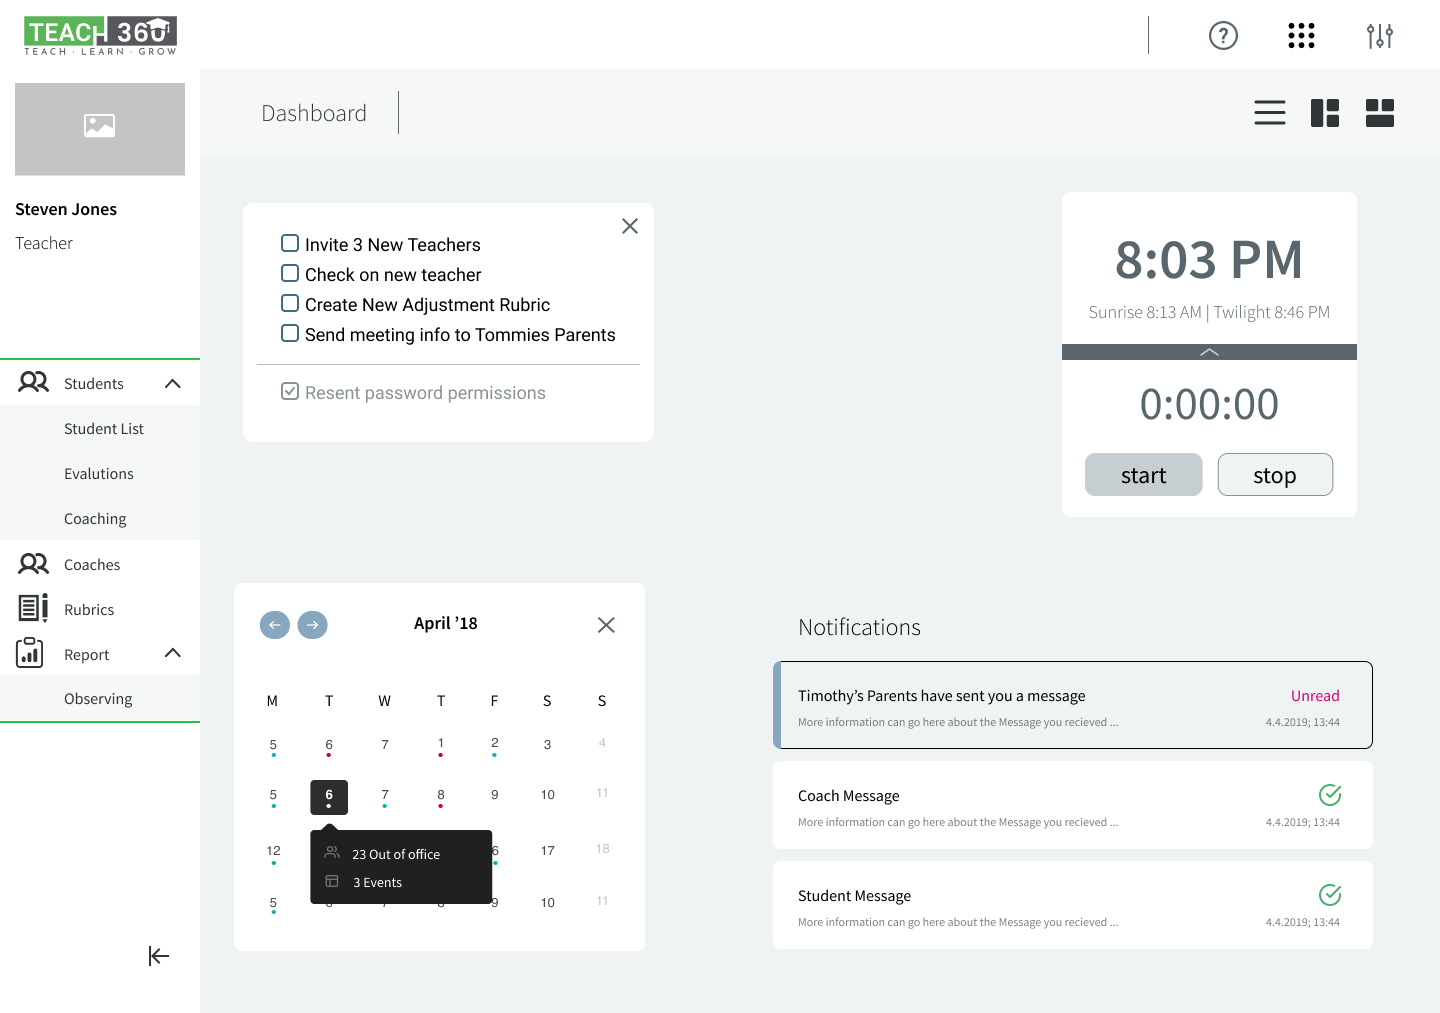
Task: Click the Steven Jones user name
Action: (x=66, y=209)
